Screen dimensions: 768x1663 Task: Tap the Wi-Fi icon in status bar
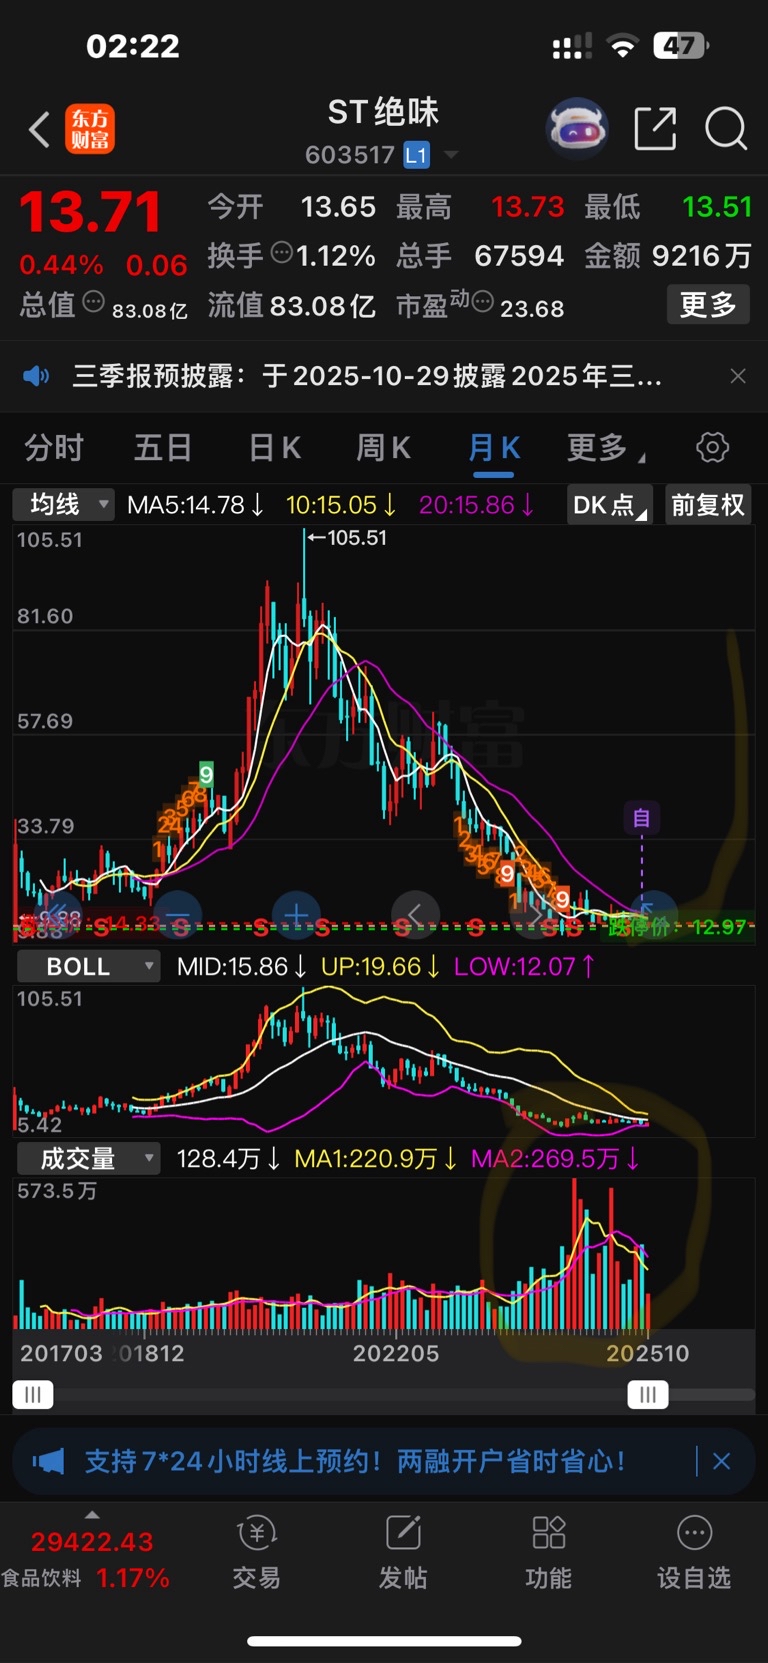point(623,46)
